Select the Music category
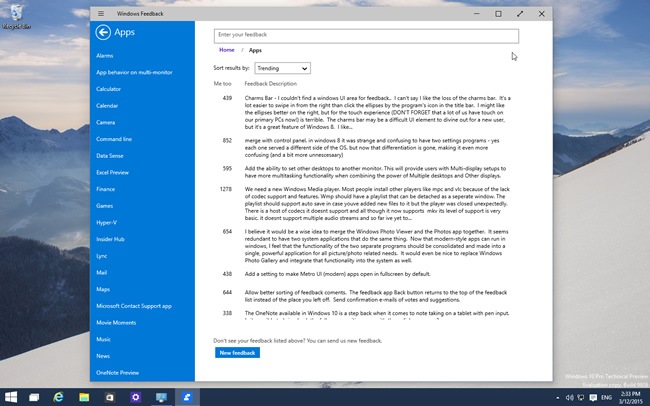The height and width of the screenshot is (406, 650). coord(103,339)
